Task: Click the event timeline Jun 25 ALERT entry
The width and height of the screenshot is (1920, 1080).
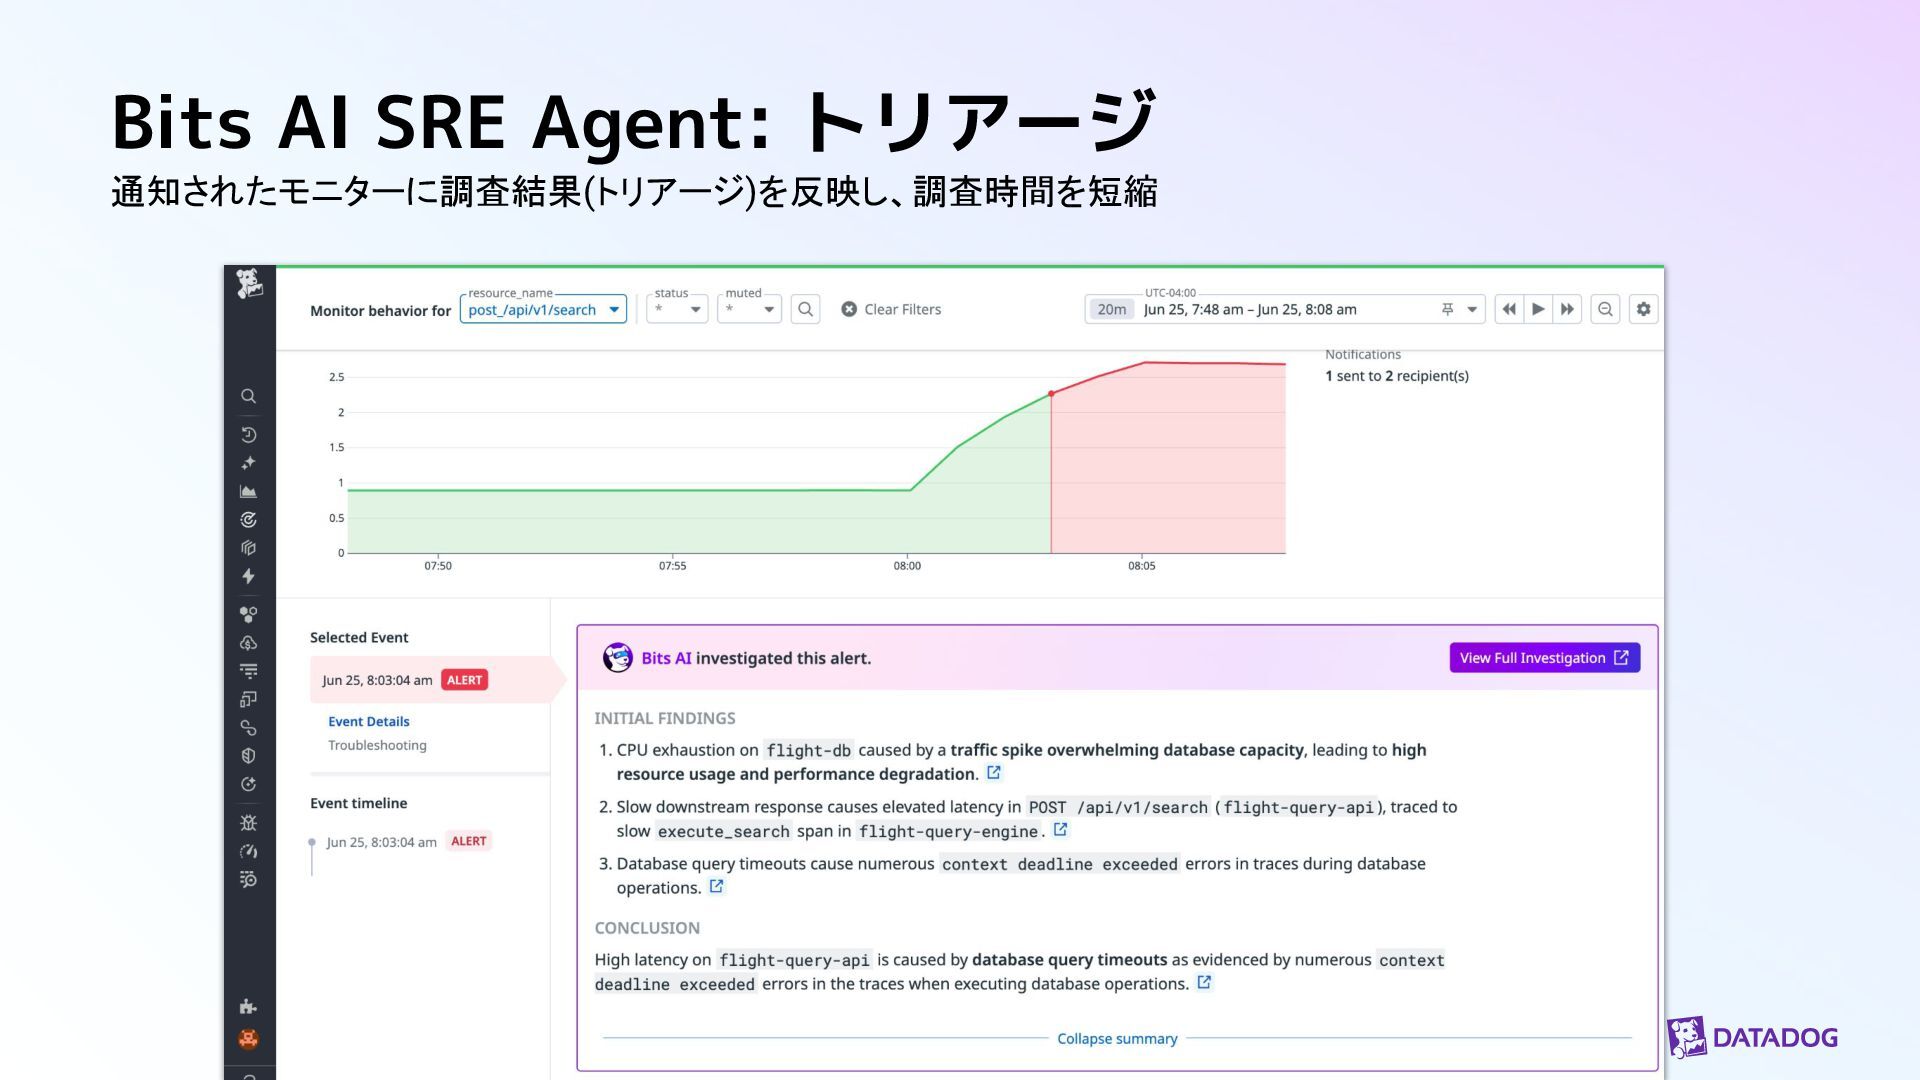Action: pos(407,842)
